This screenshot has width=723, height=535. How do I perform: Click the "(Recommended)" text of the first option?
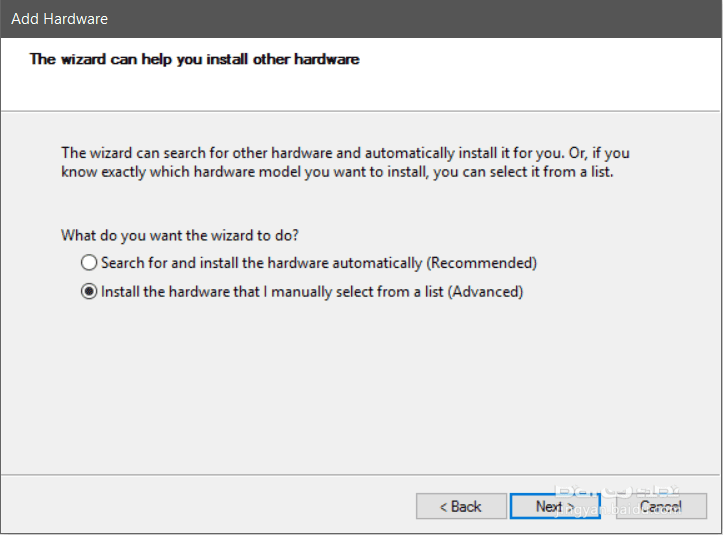coord(482,263)
